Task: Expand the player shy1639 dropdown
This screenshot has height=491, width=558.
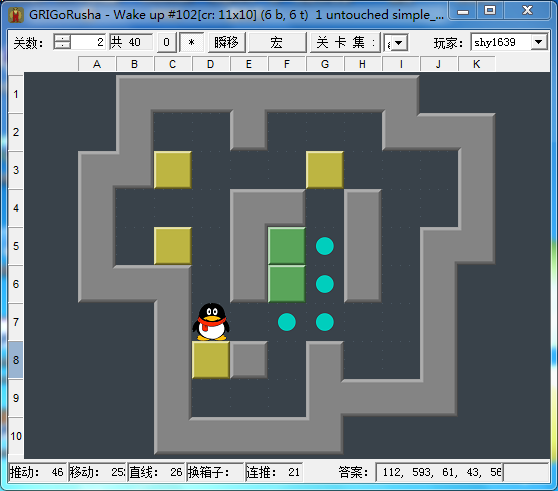Action: coord(539,42)
